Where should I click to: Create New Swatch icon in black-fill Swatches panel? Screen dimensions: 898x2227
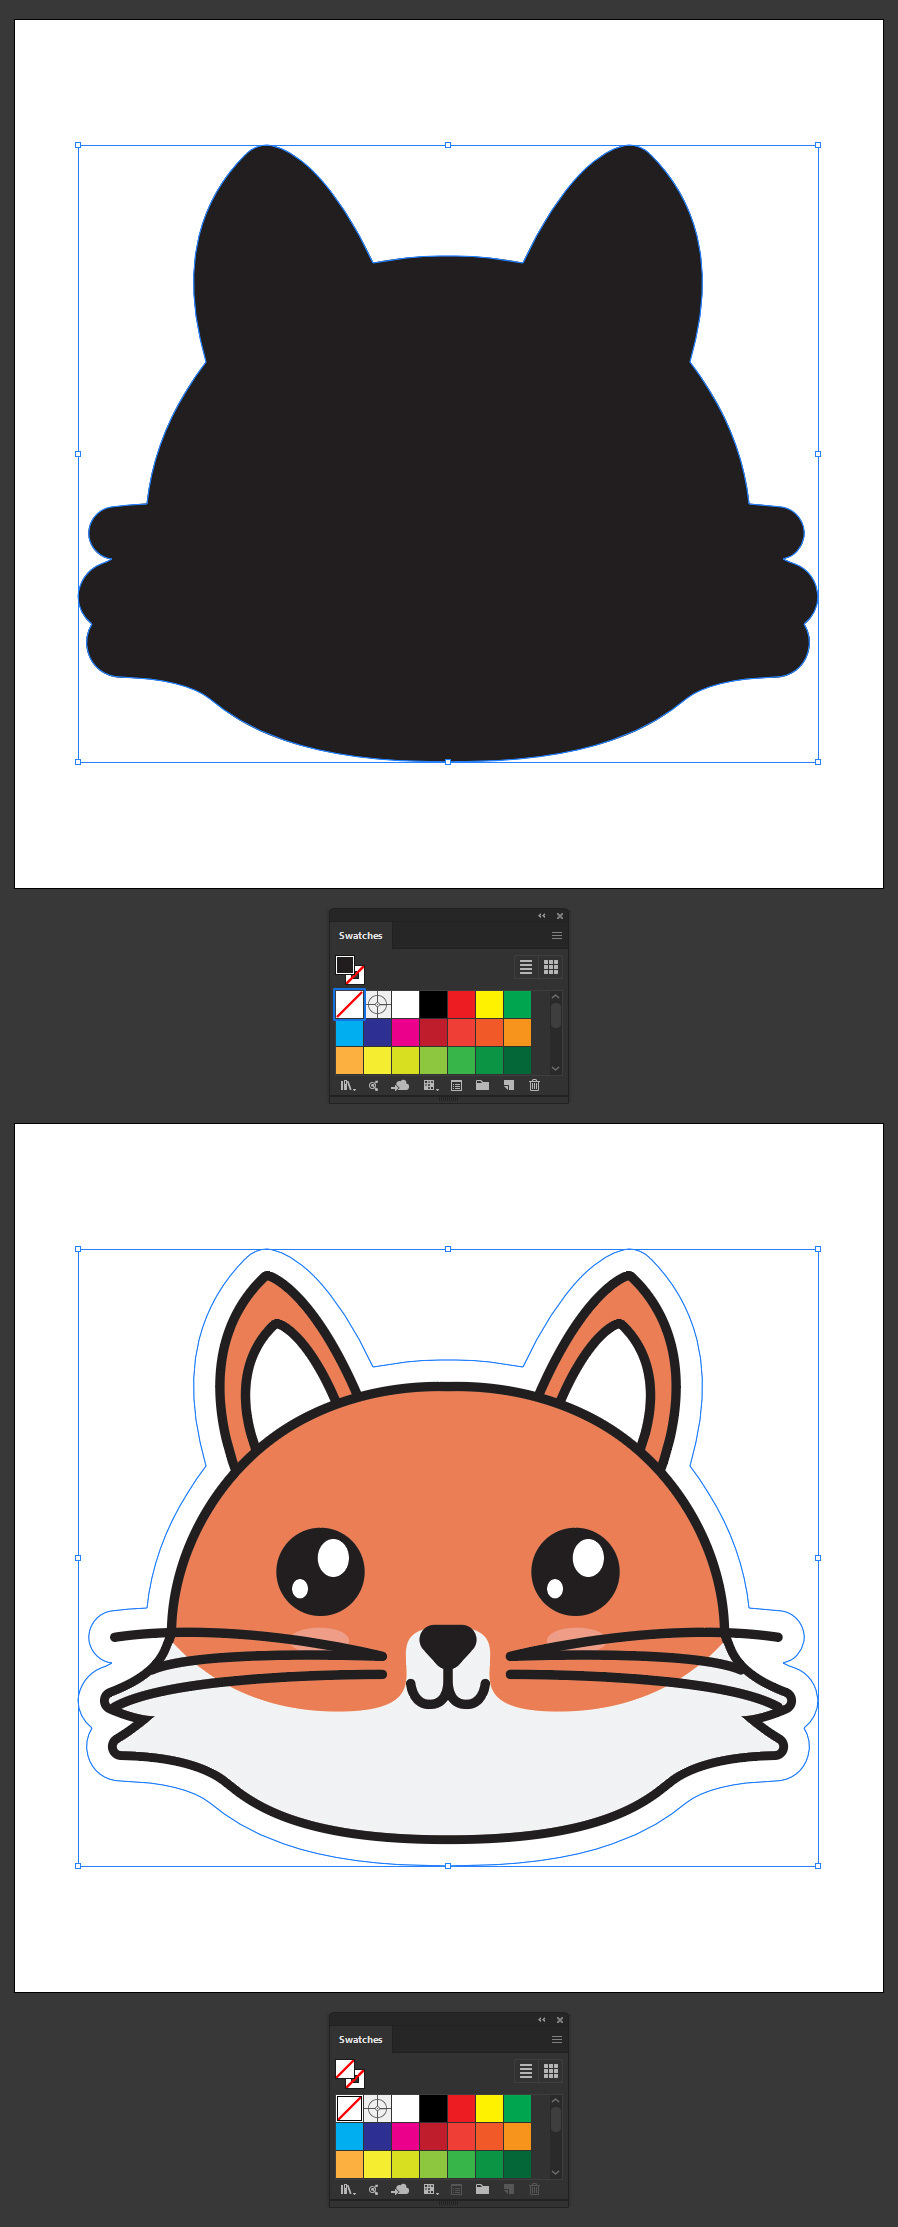508,1085
